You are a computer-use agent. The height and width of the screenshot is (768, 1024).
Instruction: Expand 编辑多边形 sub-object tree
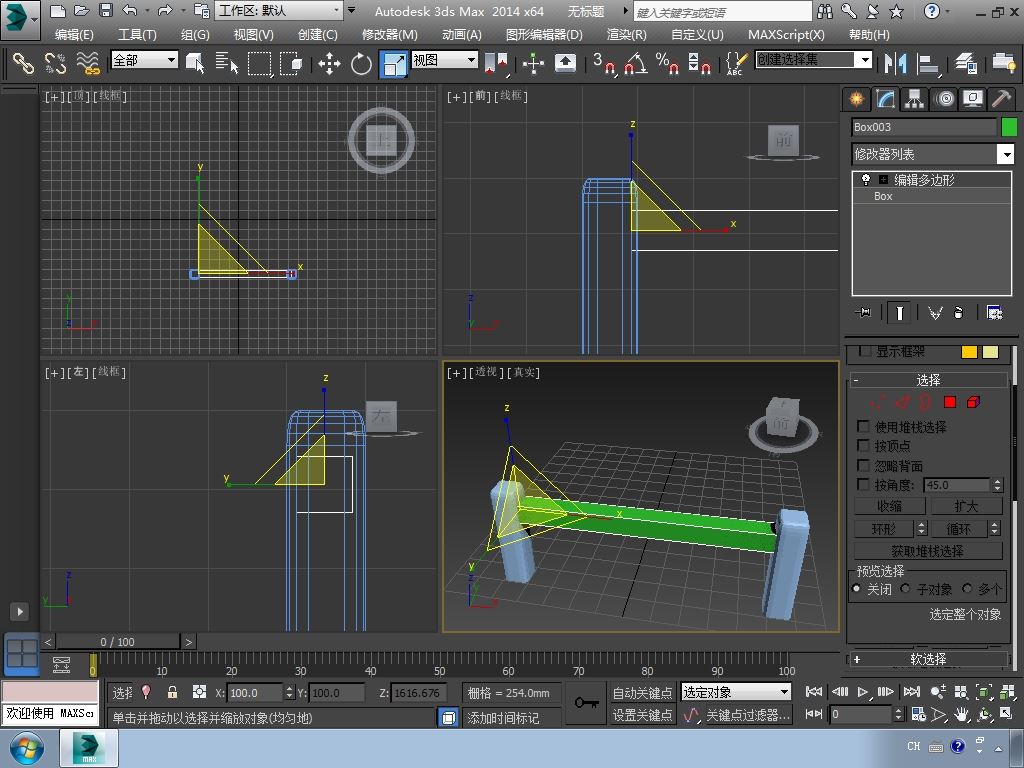click(884, 180)
